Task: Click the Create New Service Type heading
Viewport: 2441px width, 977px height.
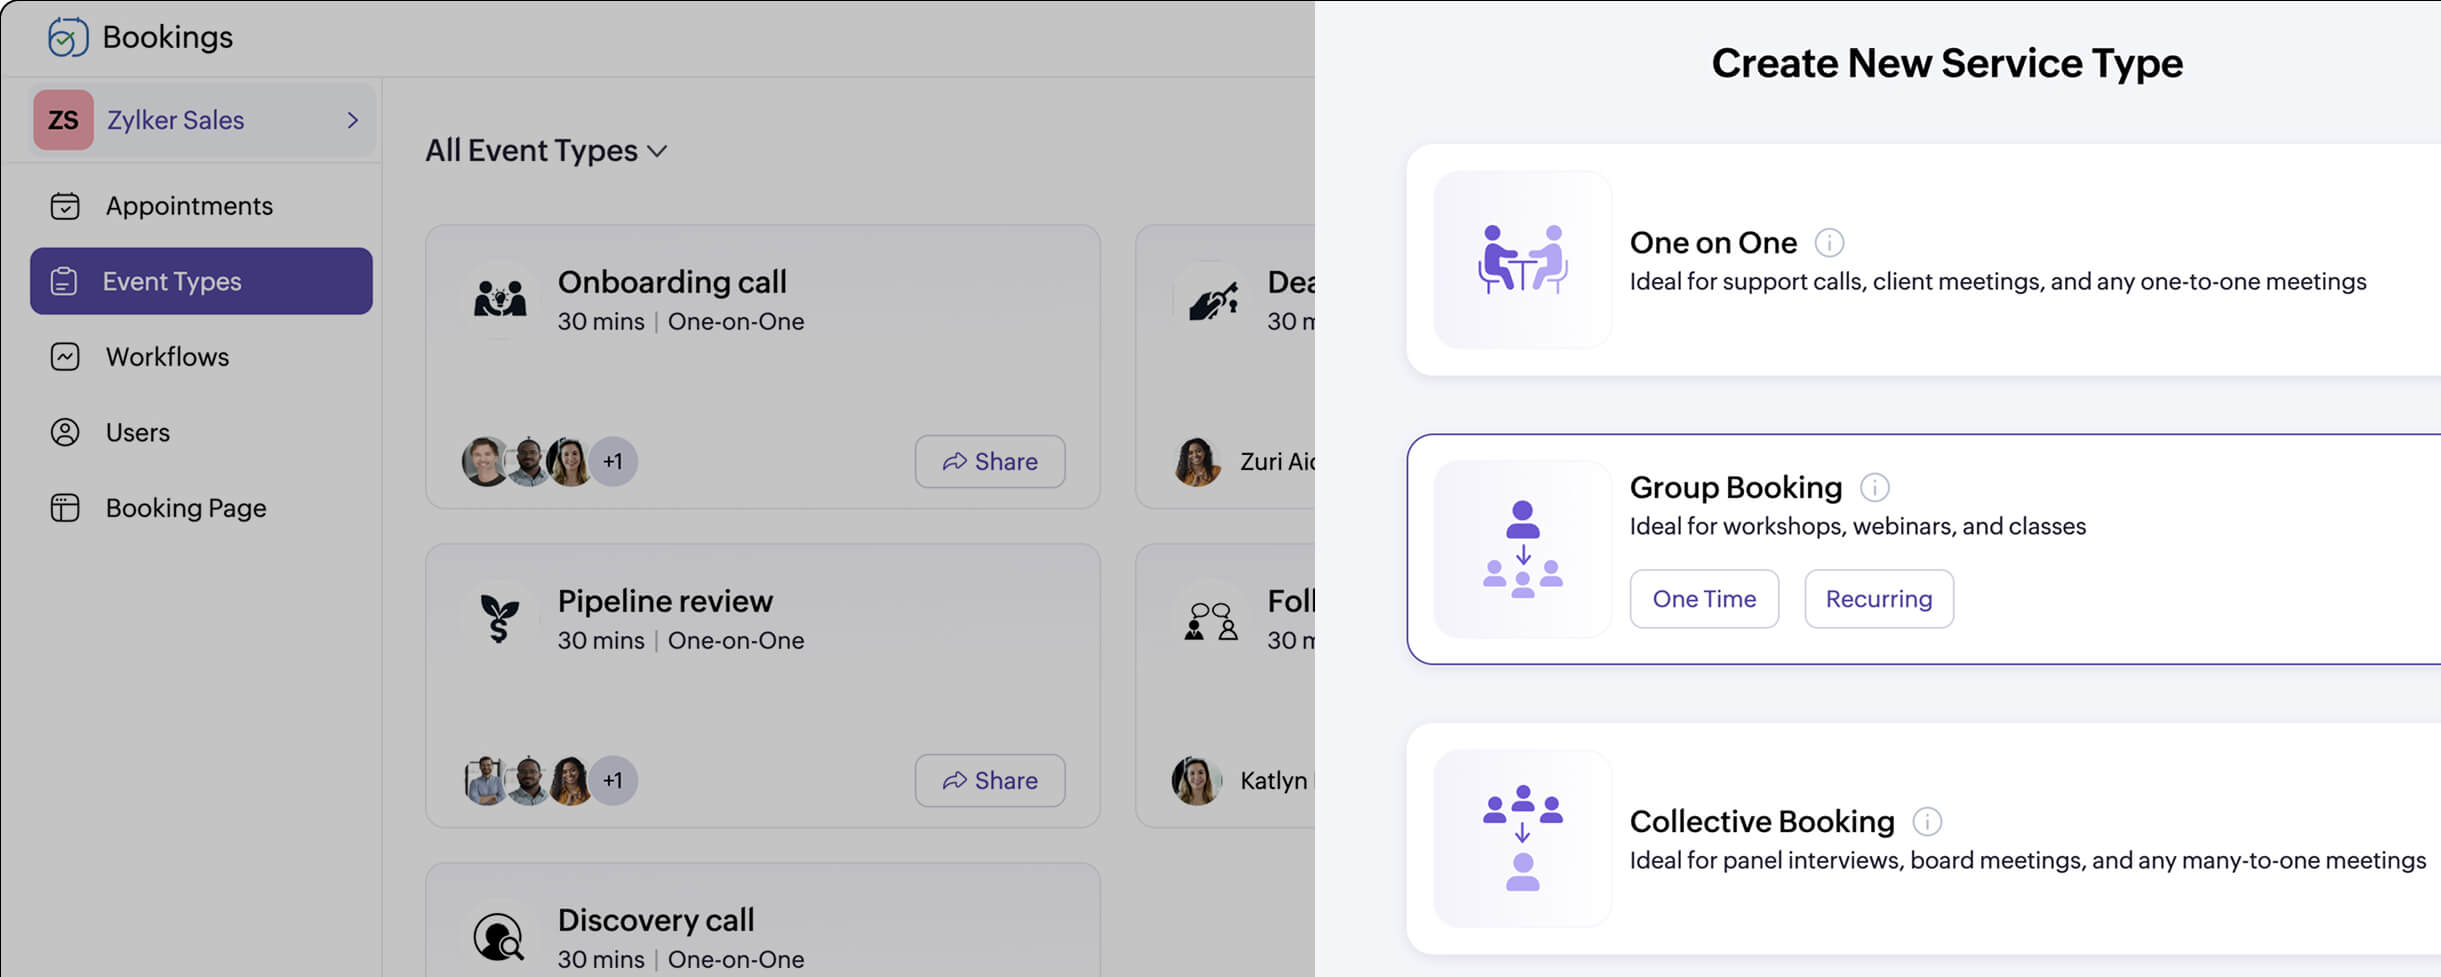Action: tap(1947, 63)
